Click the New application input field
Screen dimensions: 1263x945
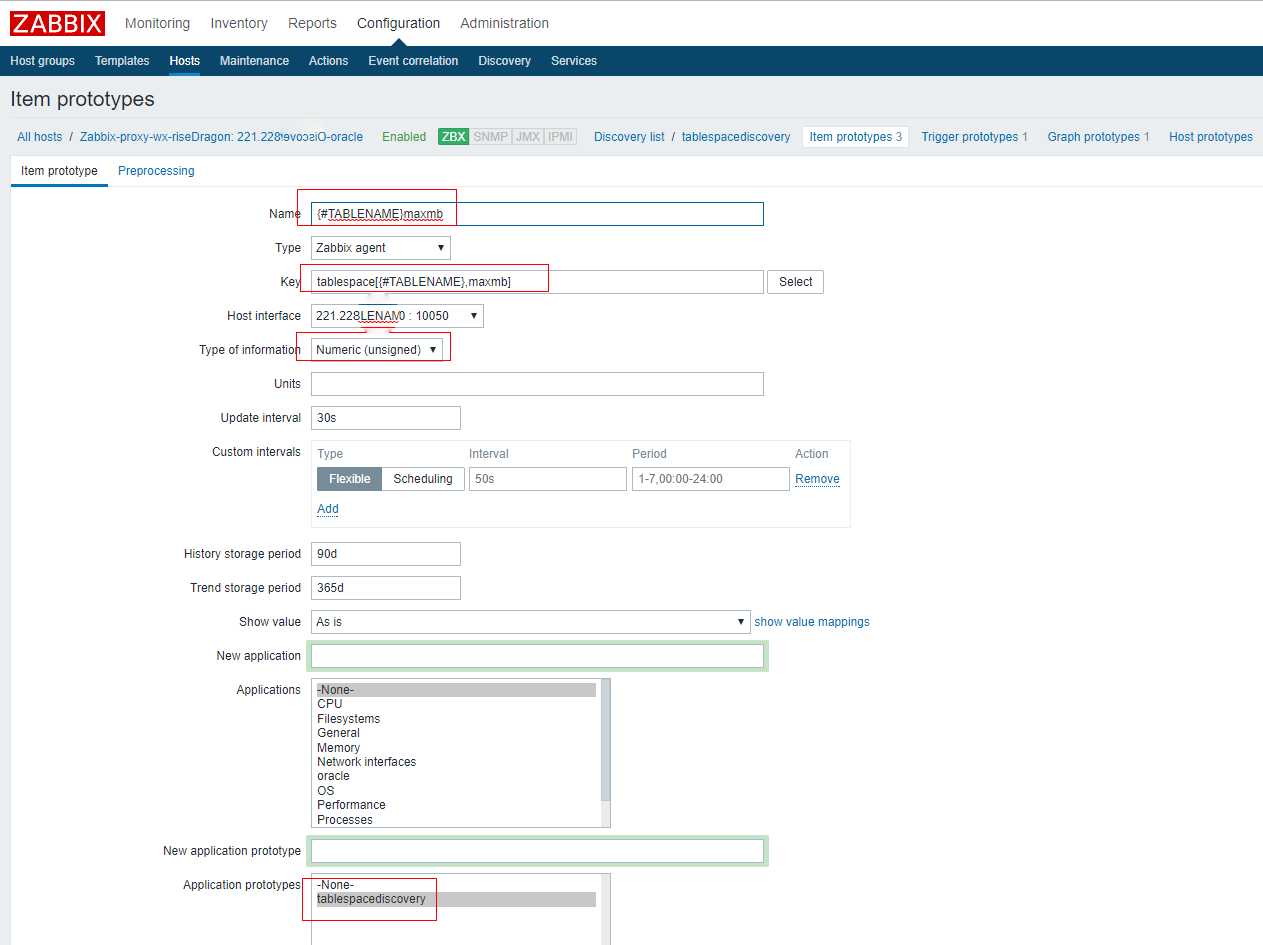(x=537, y=656)
